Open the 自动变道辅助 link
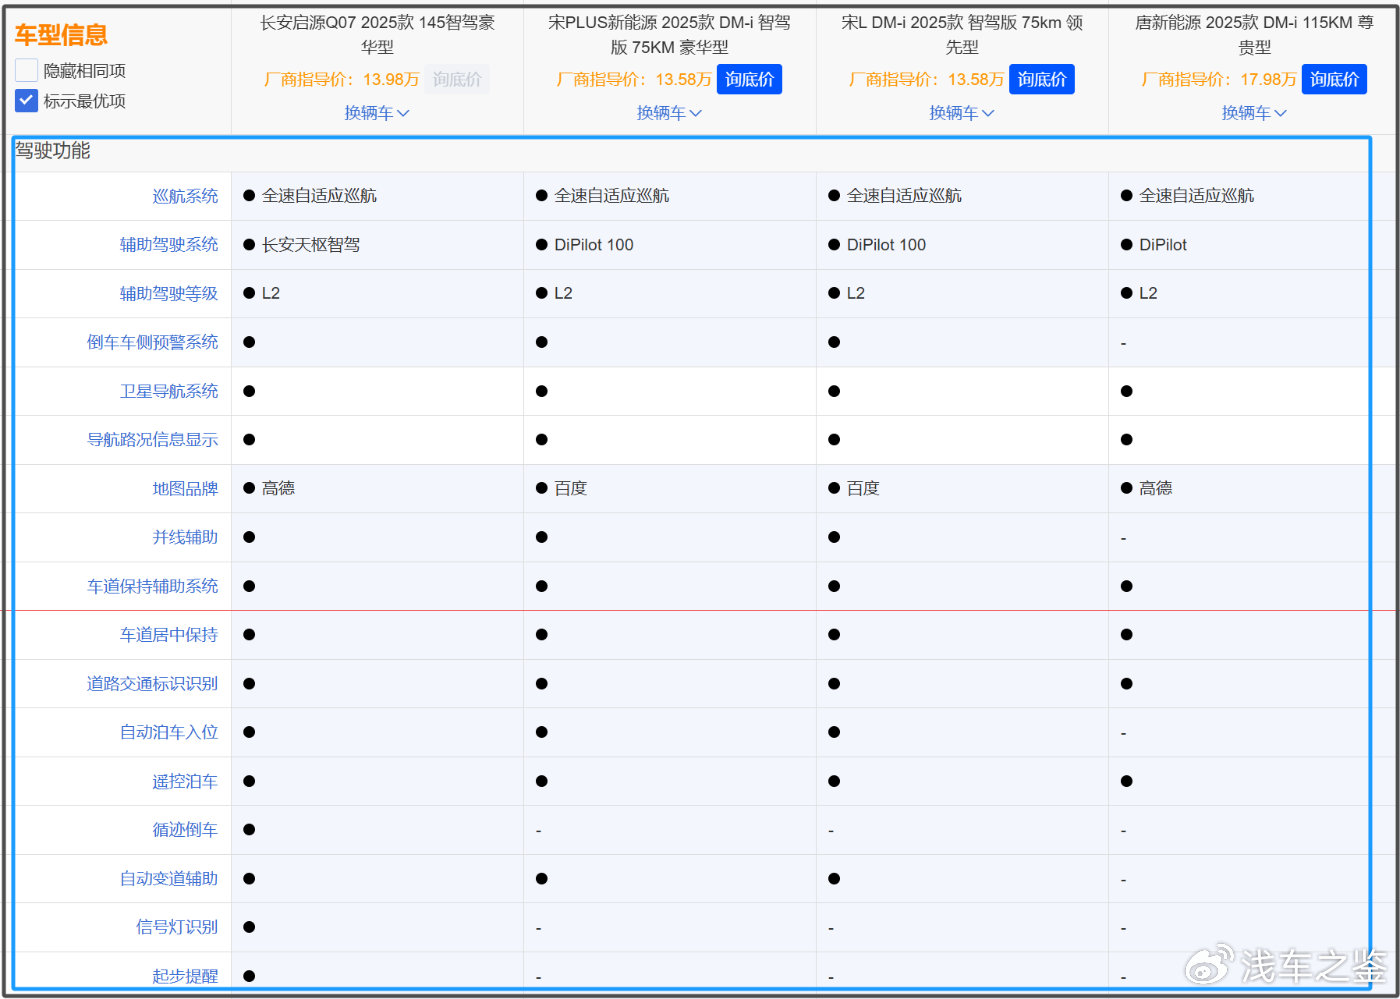The width and height of the screenshot is (1400, 999). point(169,879)
